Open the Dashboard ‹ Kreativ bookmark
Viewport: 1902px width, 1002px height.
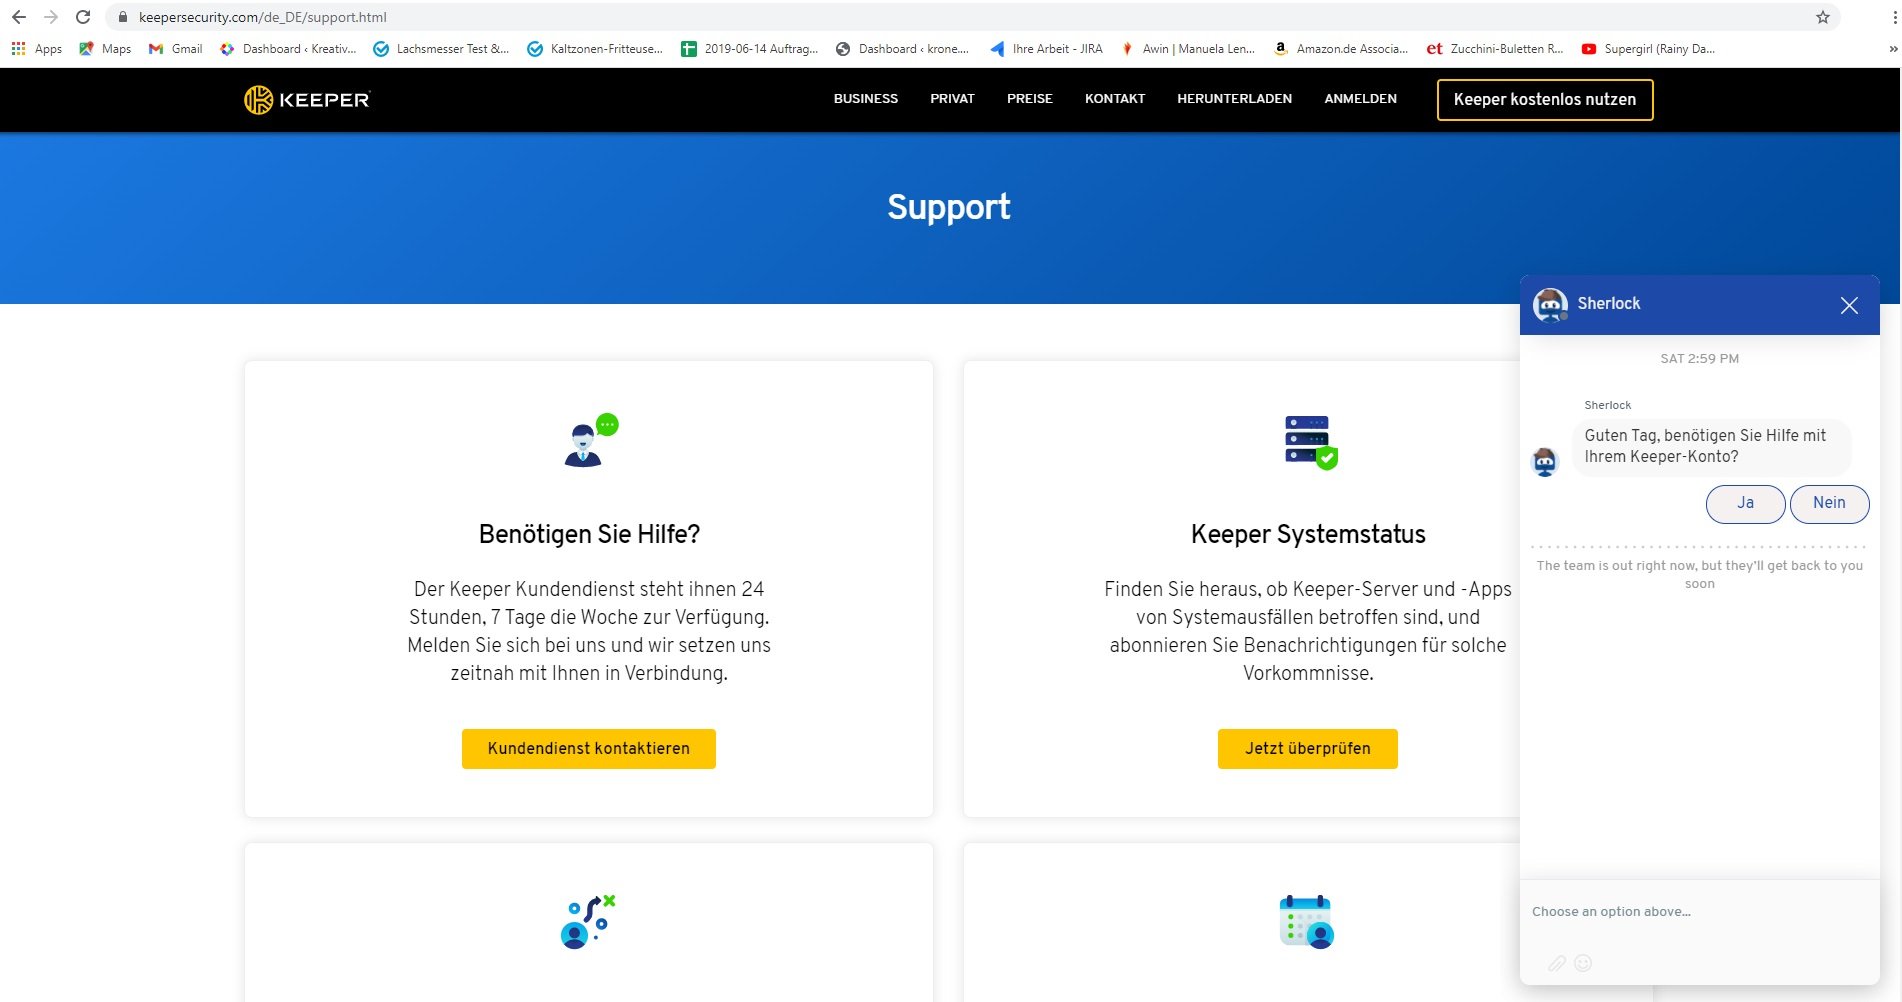click(x=288, y=48)
